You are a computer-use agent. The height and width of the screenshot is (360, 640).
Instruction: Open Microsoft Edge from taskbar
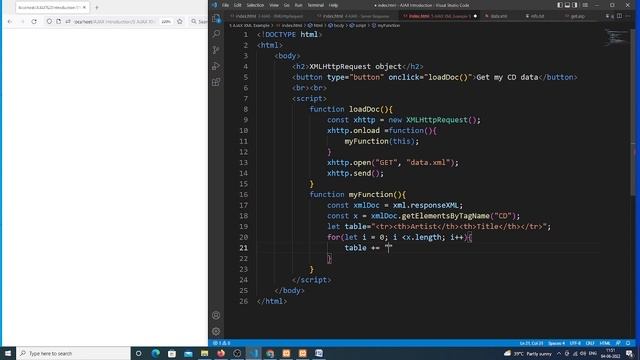156,353
